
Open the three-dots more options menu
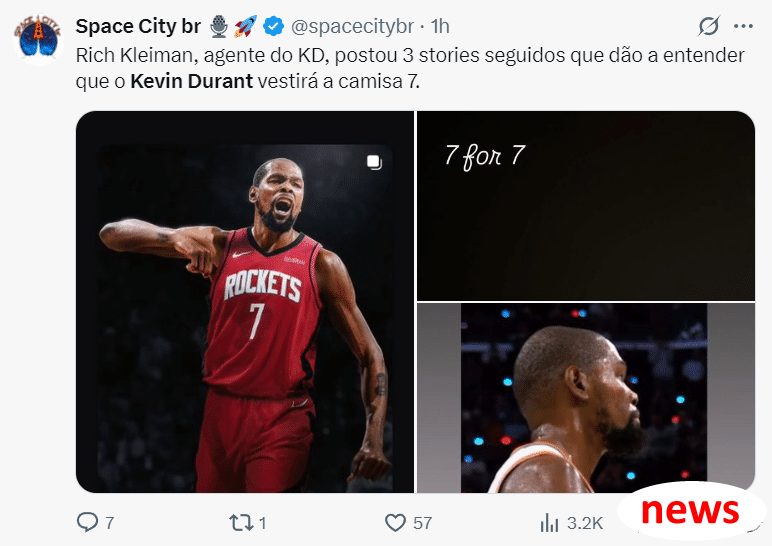[x=743, y=26]
